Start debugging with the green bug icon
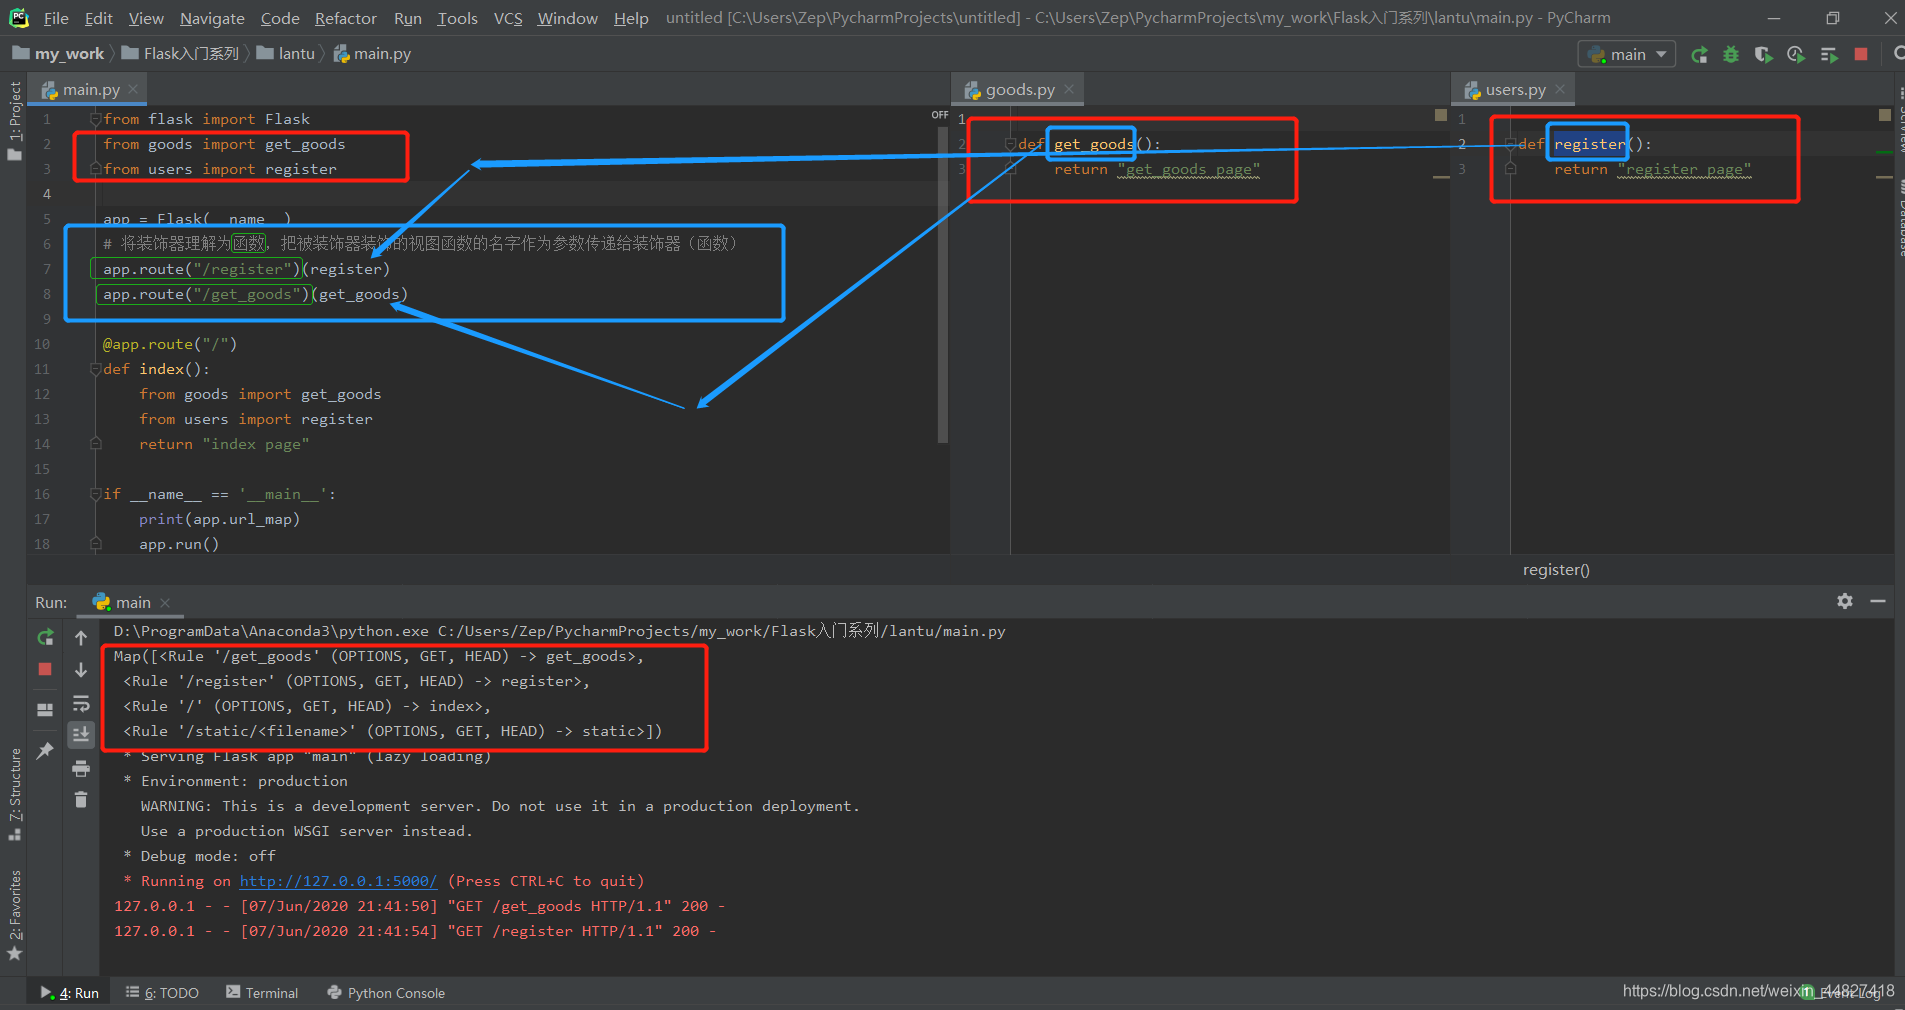The height and width of the screenshot is (1010, 1905). tap(1731, 55)
